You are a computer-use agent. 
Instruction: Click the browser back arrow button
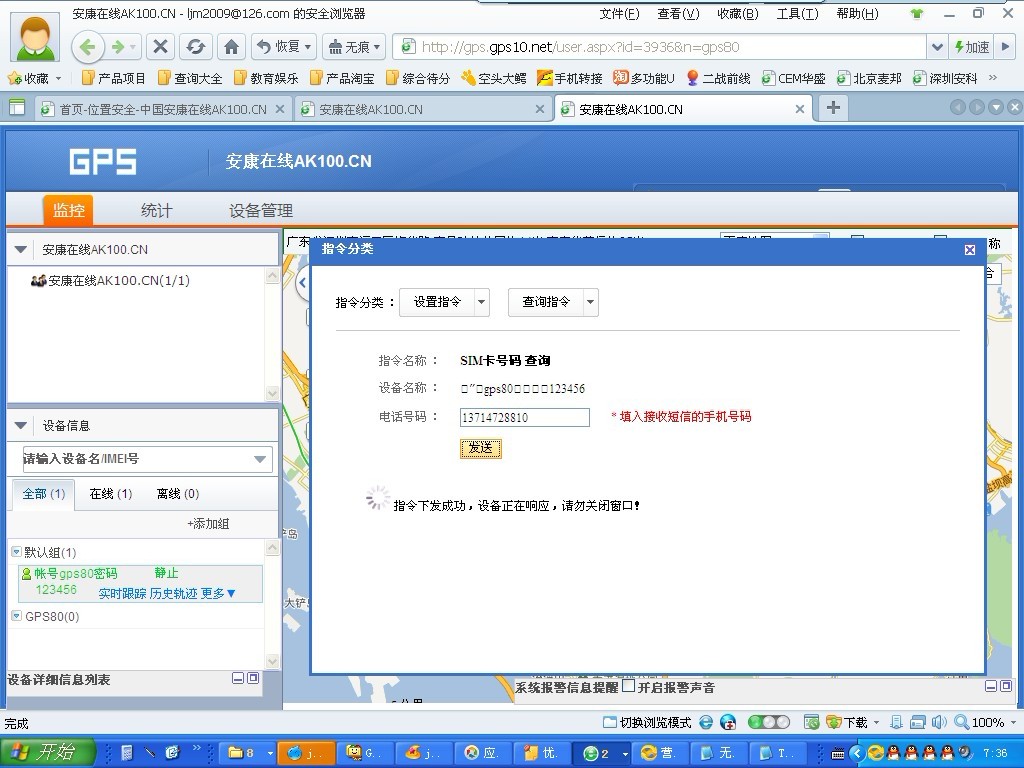(x=88, y=47)
